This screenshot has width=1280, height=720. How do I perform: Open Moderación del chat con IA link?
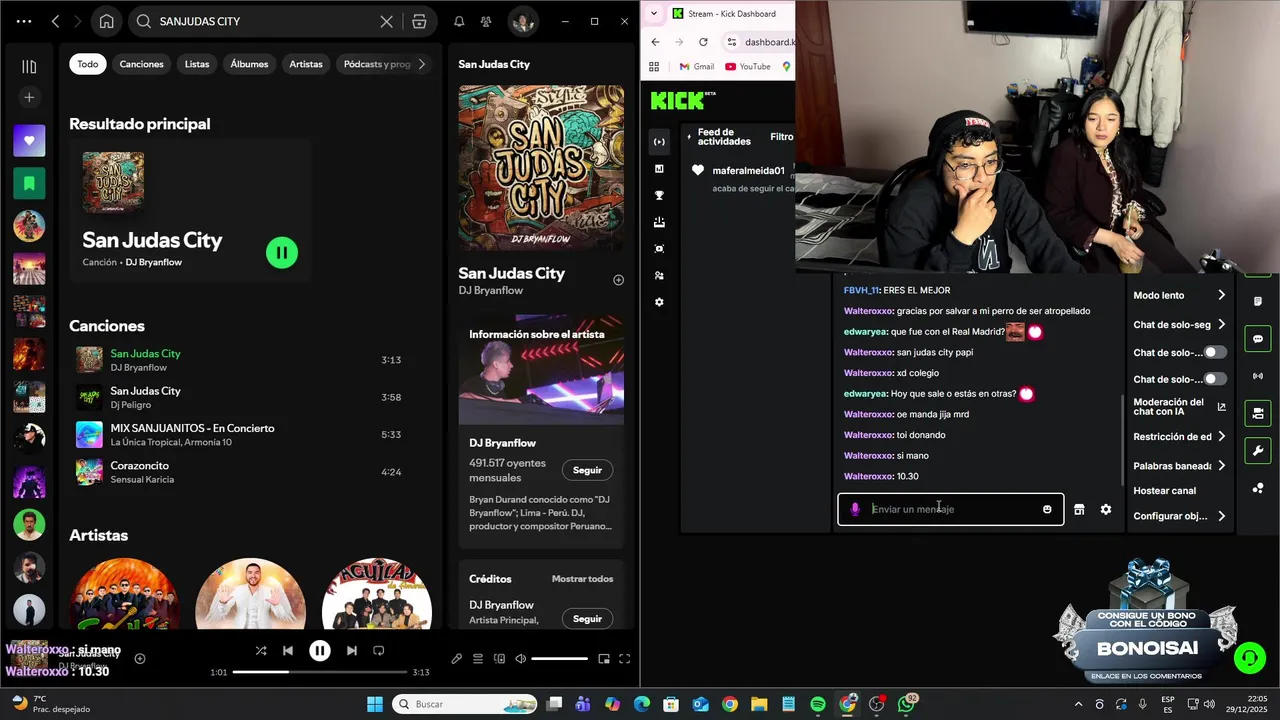pos(1179,407)
